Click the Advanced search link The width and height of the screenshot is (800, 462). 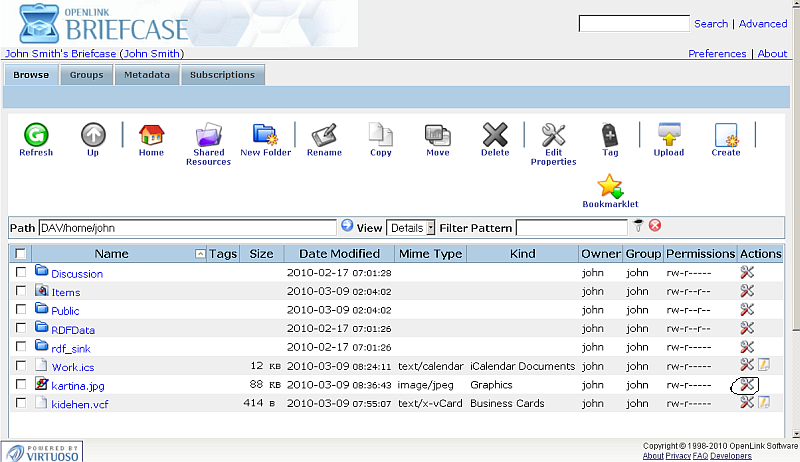pyautogui.click(x=763, y=24)
